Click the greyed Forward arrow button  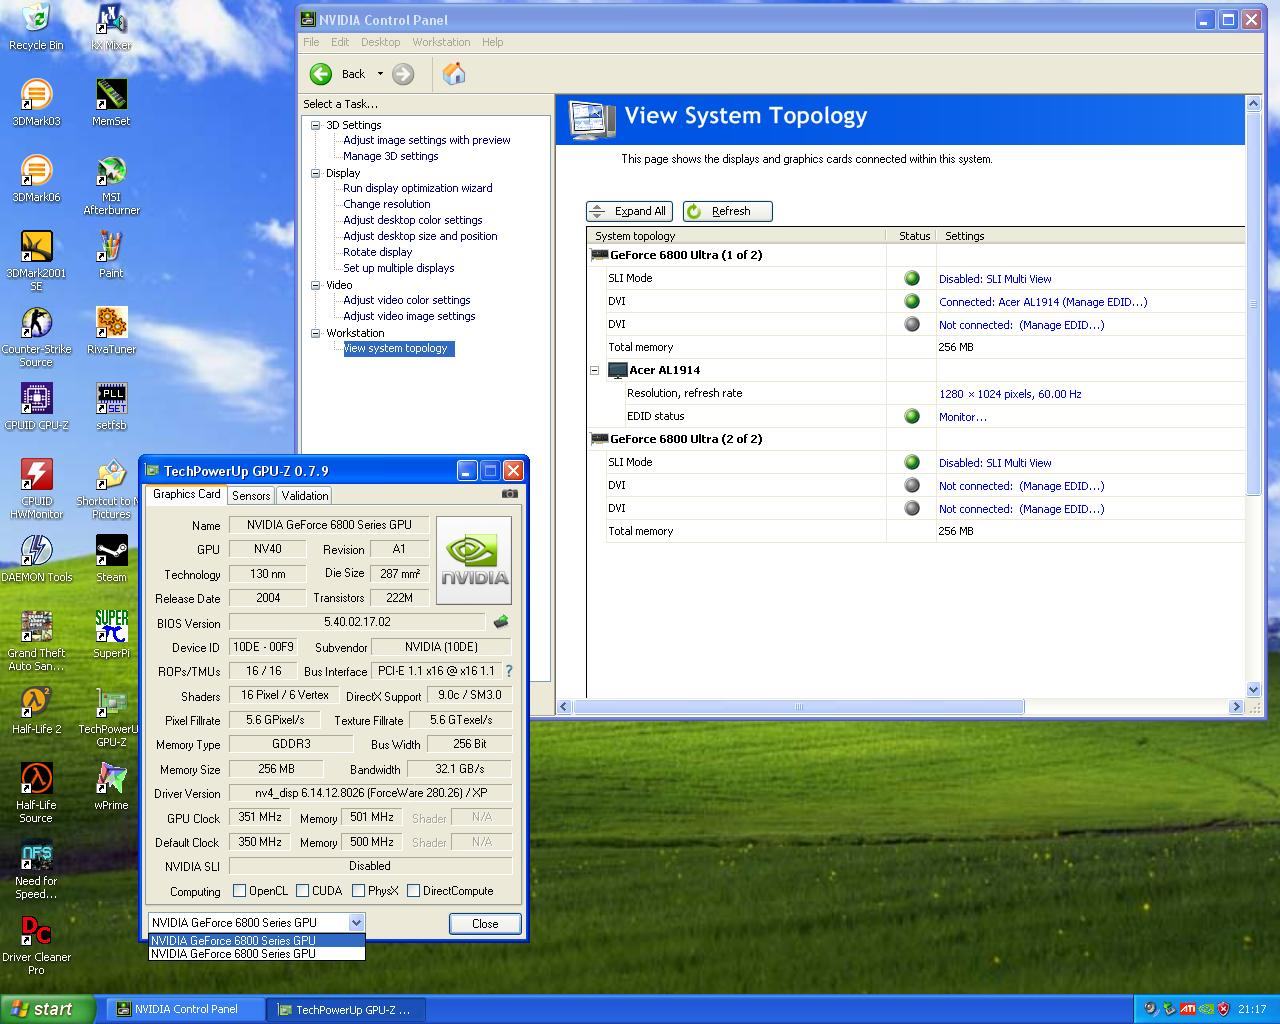click(403, 74)
